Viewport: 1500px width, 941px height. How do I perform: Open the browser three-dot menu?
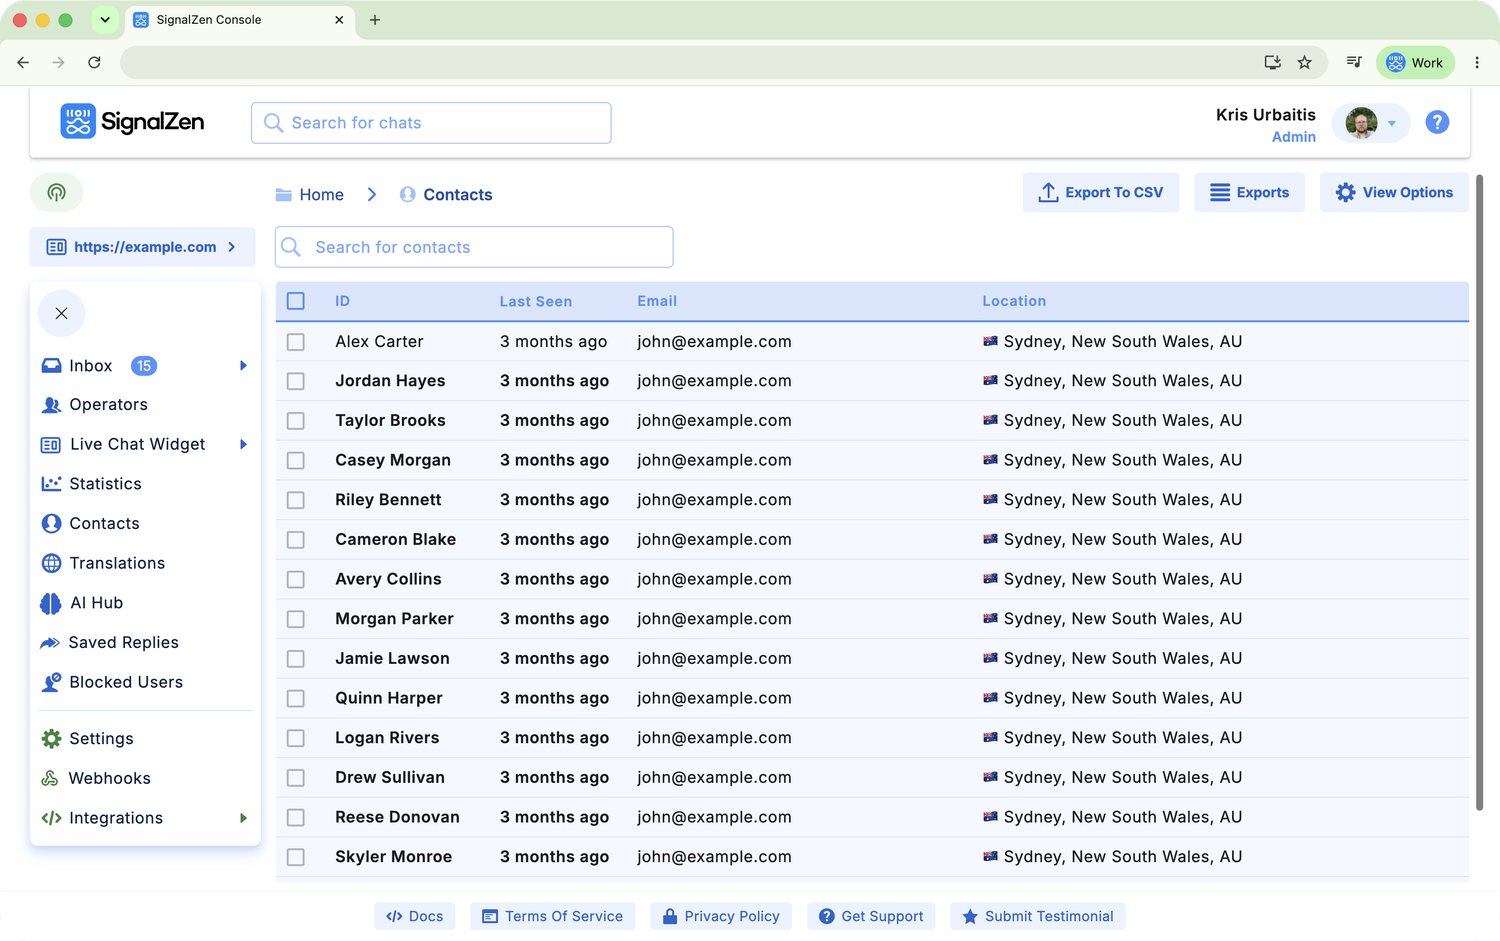1477,62
